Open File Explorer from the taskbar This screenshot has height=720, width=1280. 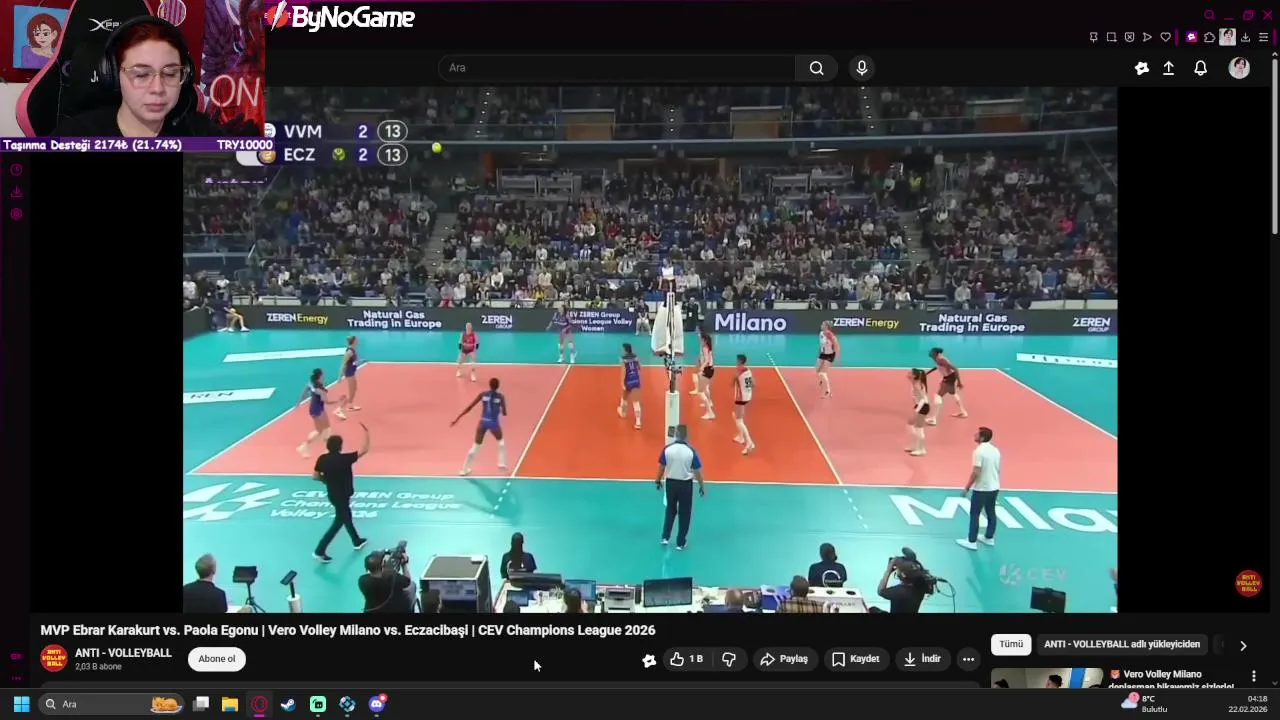click(x=230, y=704)
